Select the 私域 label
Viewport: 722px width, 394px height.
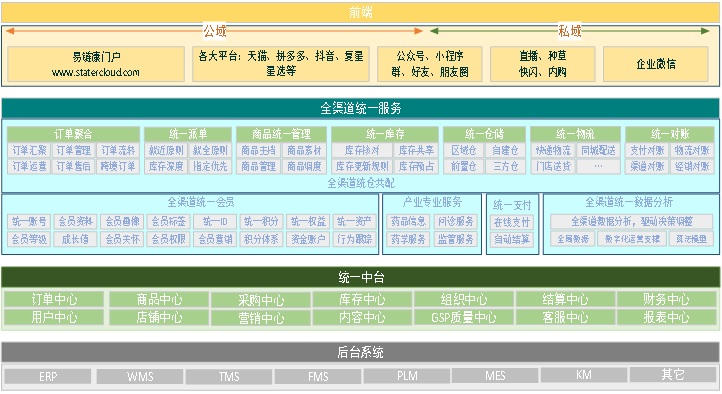pyautogui.click(x=570, y=31)
